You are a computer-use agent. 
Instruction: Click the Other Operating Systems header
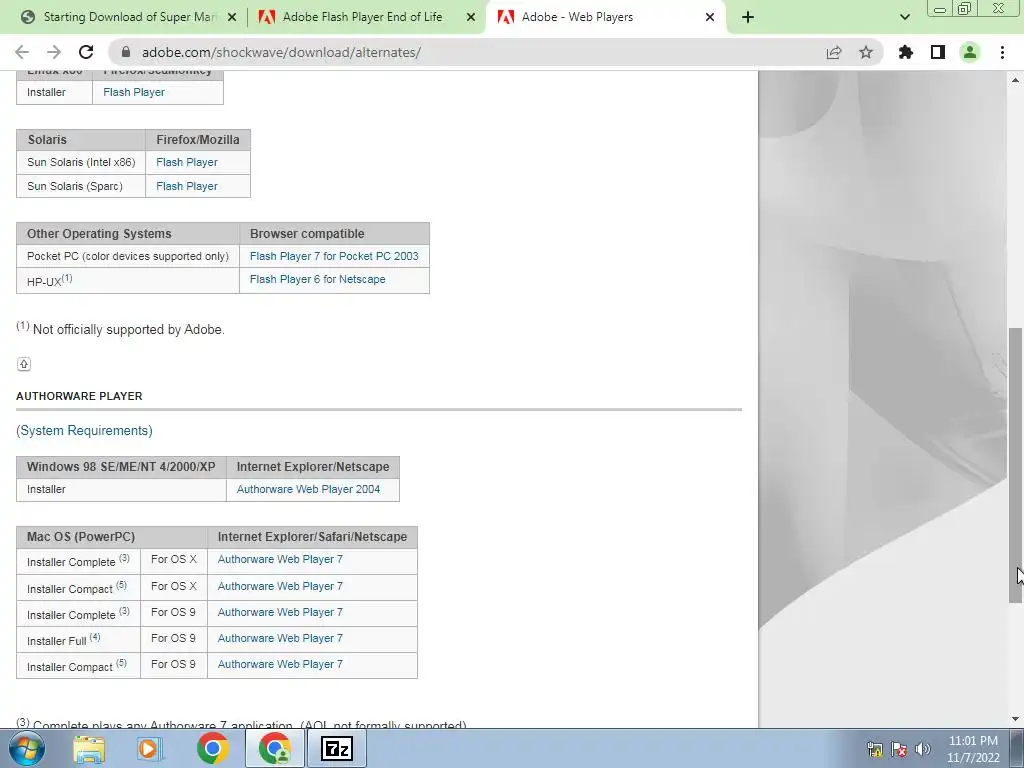point(128,234)
